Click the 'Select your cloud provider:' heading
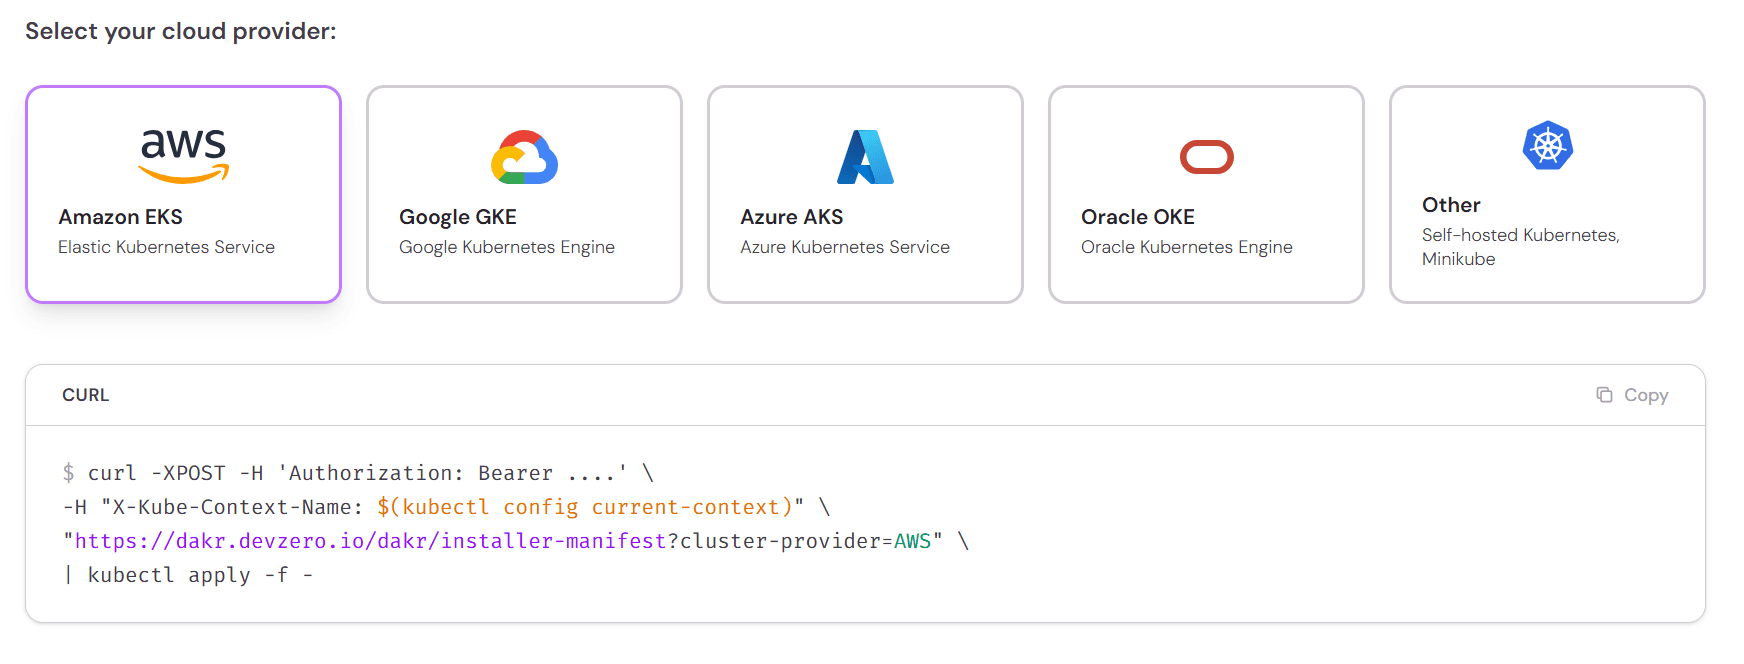This screenshot has width=1744, height=664. [x=181, y=31]
